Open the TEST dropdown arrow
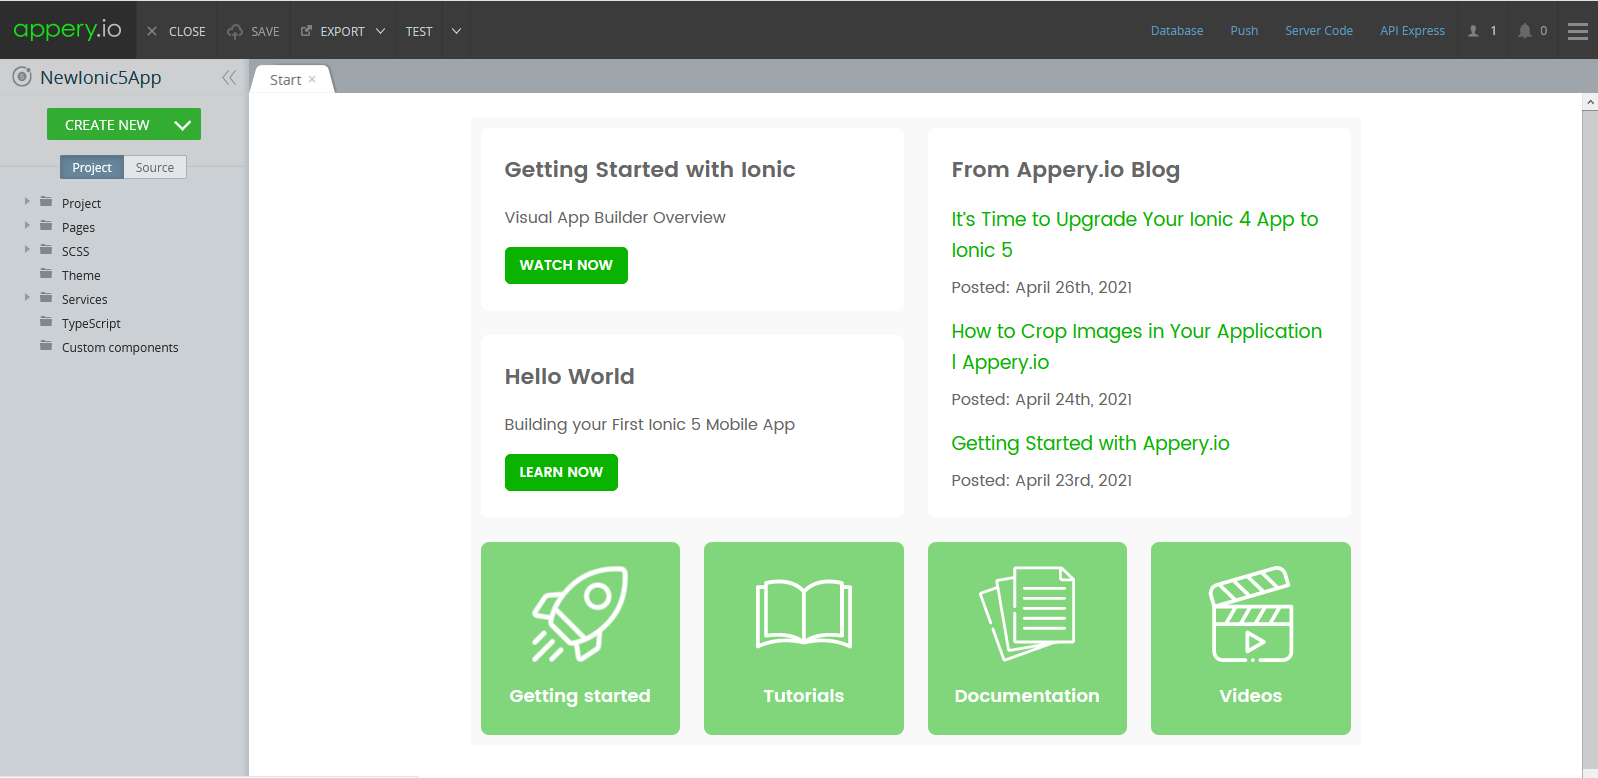This screenshot has height=778, width=1598. (x=456, y=31)
